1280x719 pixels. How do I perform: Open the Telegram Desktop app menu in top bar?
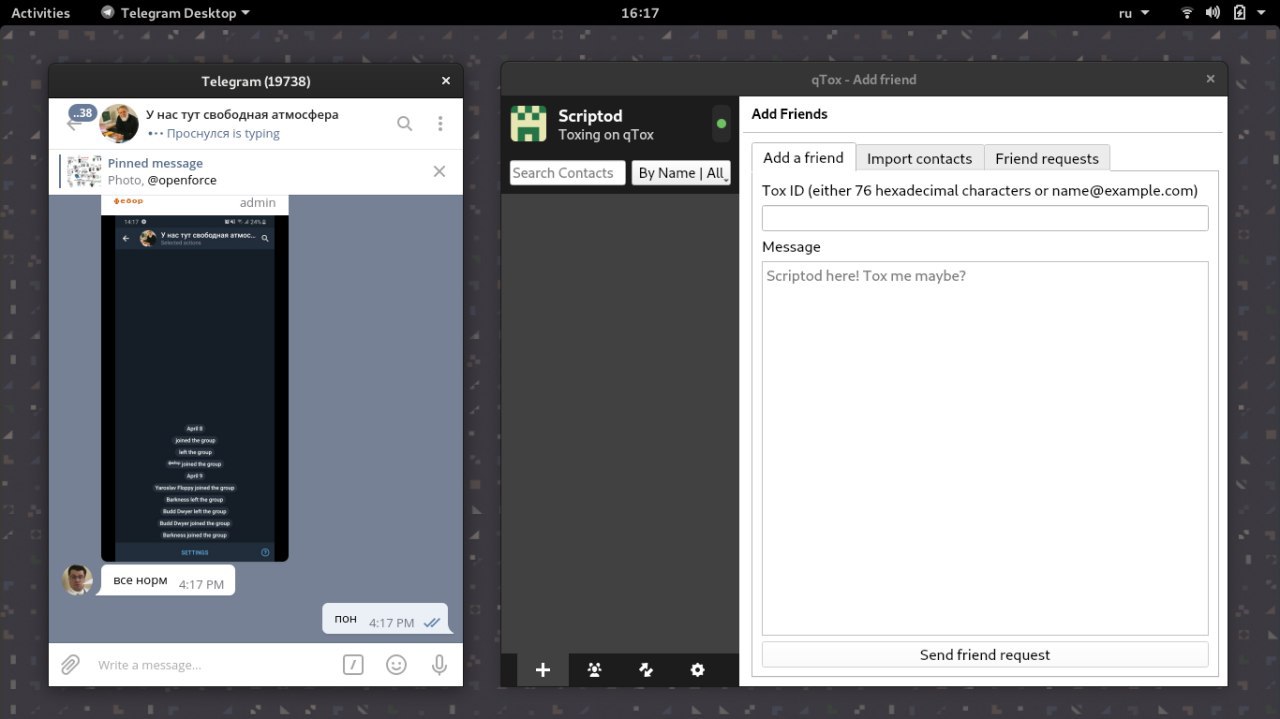point(175,13)
